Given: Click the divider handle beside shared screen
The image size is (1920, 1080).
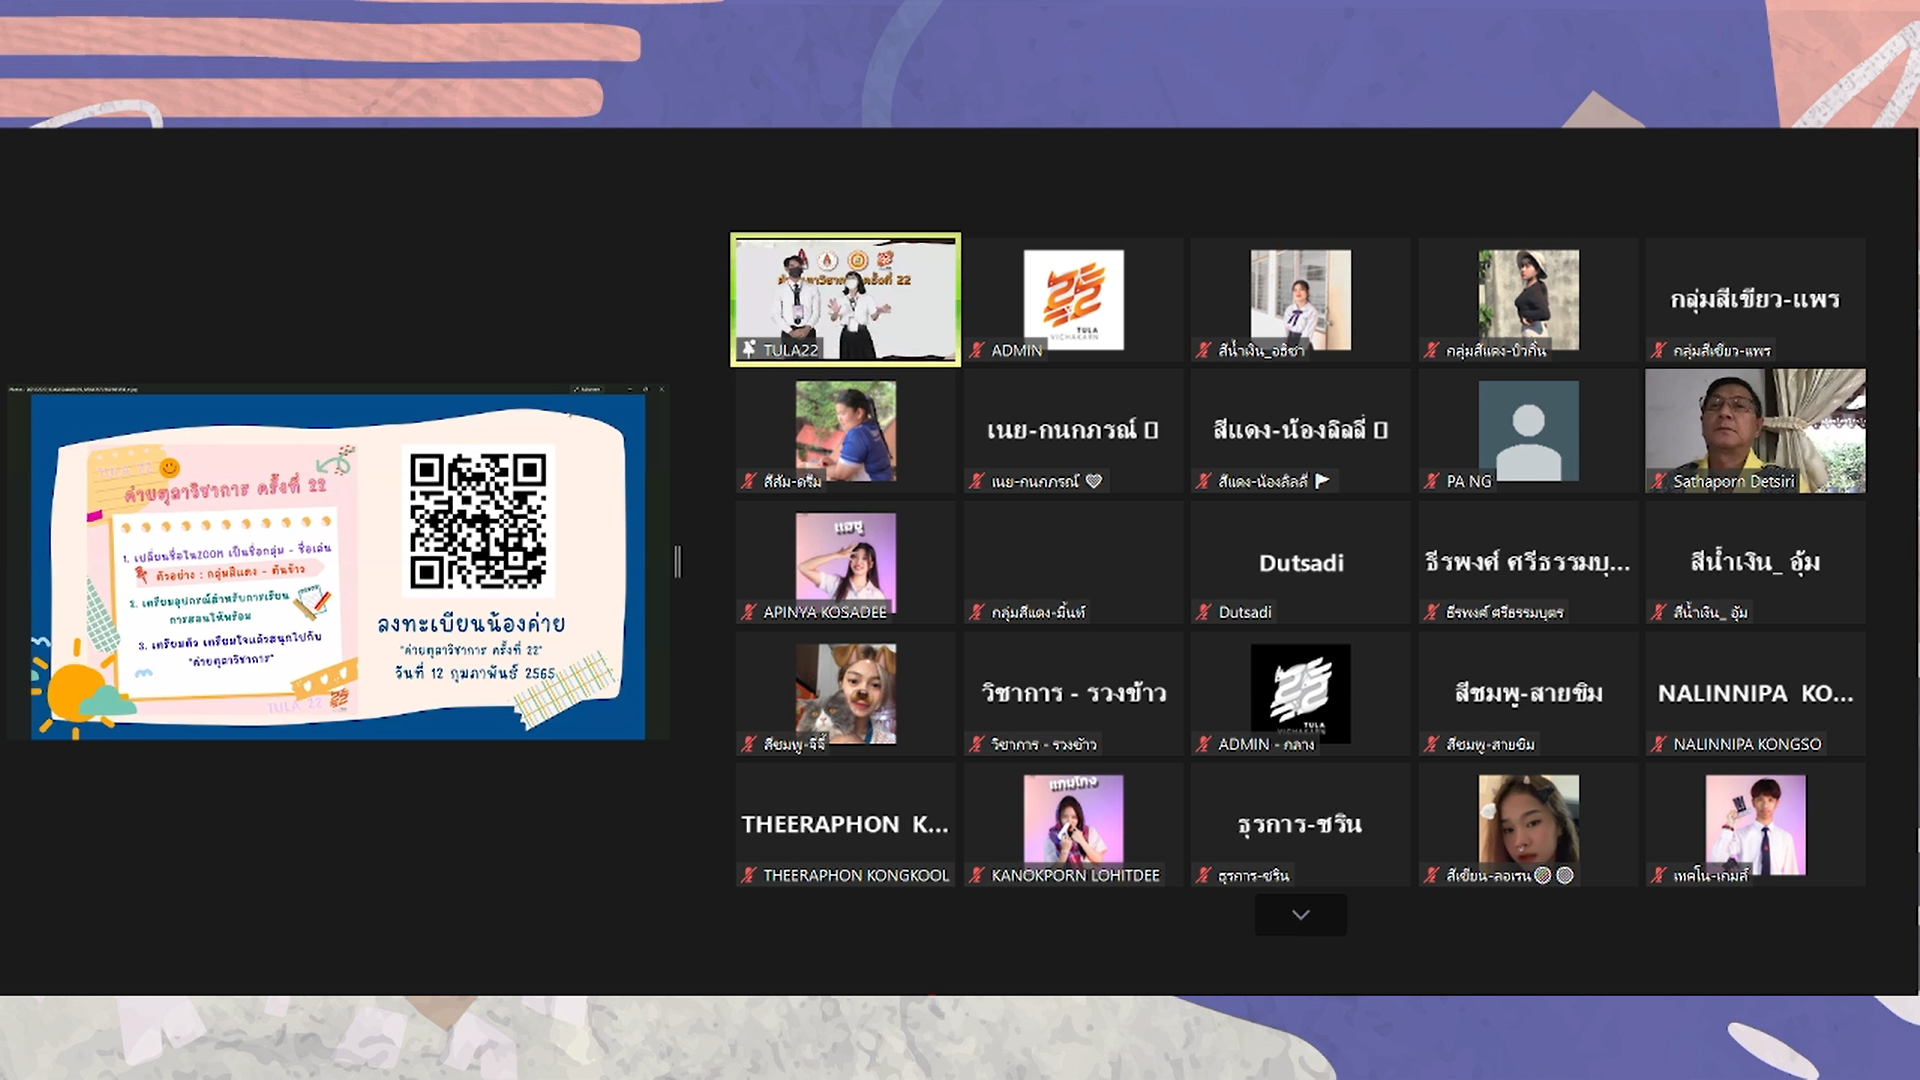Looking at the screenshot, I should point(678,562).
